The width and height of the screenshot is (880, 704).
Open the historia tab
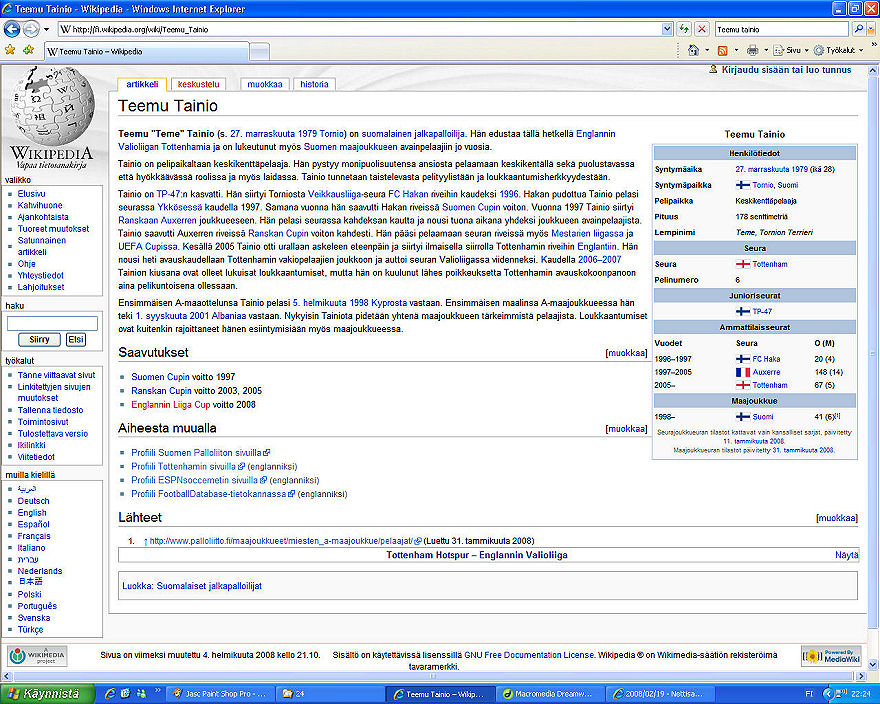pyautogui.click(x=314, y=84)
